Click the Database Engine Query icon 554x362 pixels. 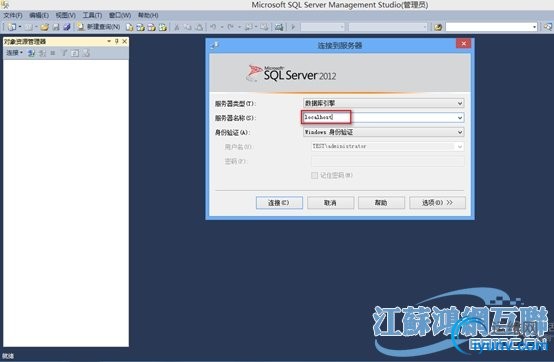(130, 27)
